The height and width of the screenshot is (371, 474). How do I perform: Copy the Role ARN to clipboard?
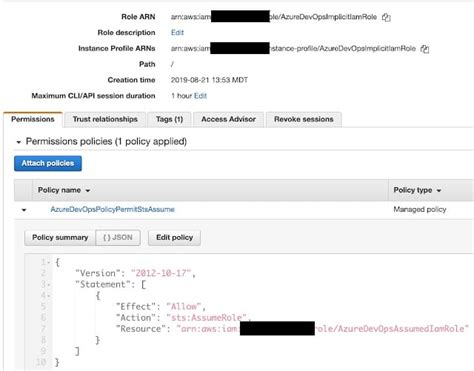386,17
